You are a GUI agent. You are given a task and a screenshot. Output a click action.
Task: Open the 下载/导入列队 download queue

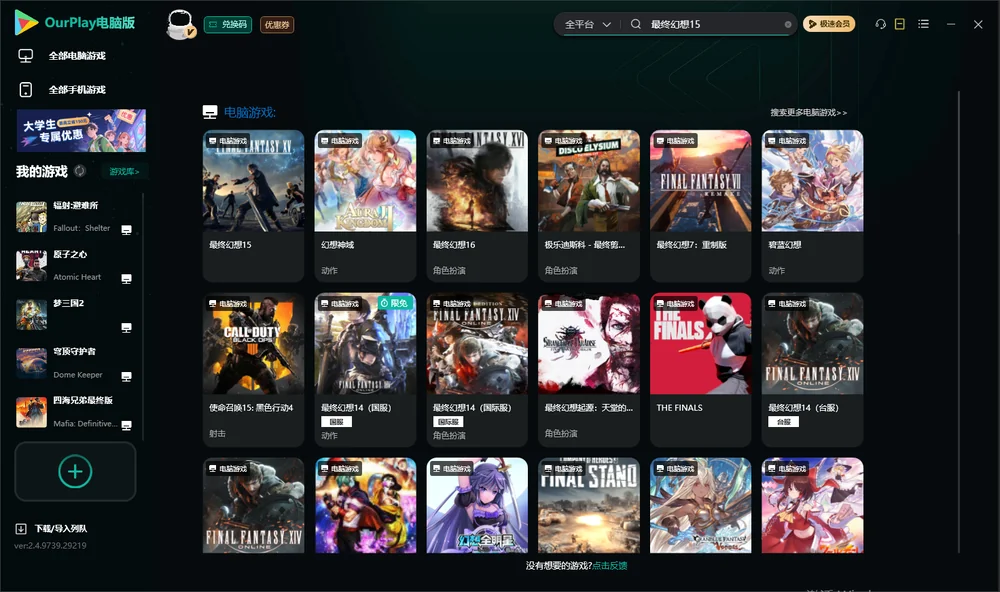pos(61,529)
